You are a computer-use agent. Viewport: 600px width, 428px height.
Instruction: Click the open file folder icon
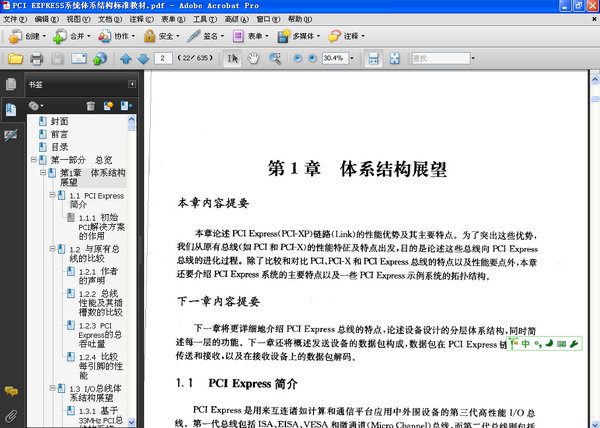point(15,59)
